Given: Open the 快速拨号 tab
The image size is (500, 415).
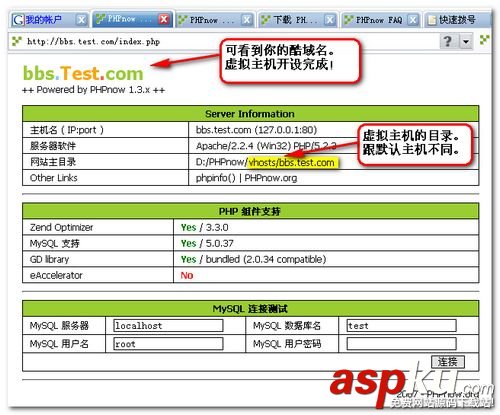Looking at the screenshot, I should point(457,20).
